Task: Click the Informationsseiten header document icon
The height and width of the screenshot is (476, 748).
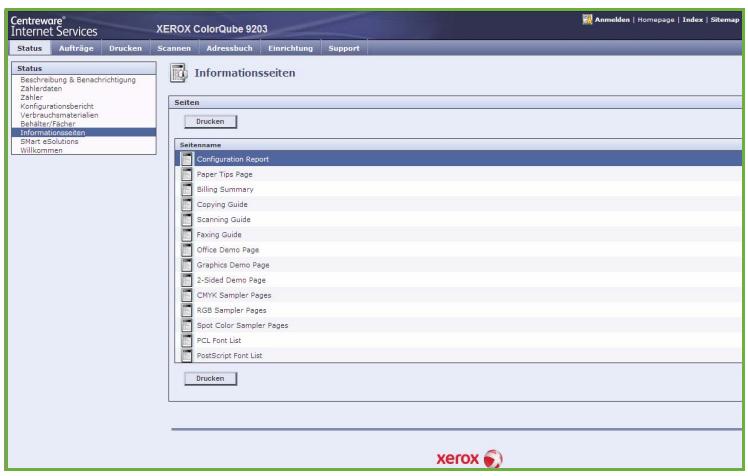Action: 179,73
